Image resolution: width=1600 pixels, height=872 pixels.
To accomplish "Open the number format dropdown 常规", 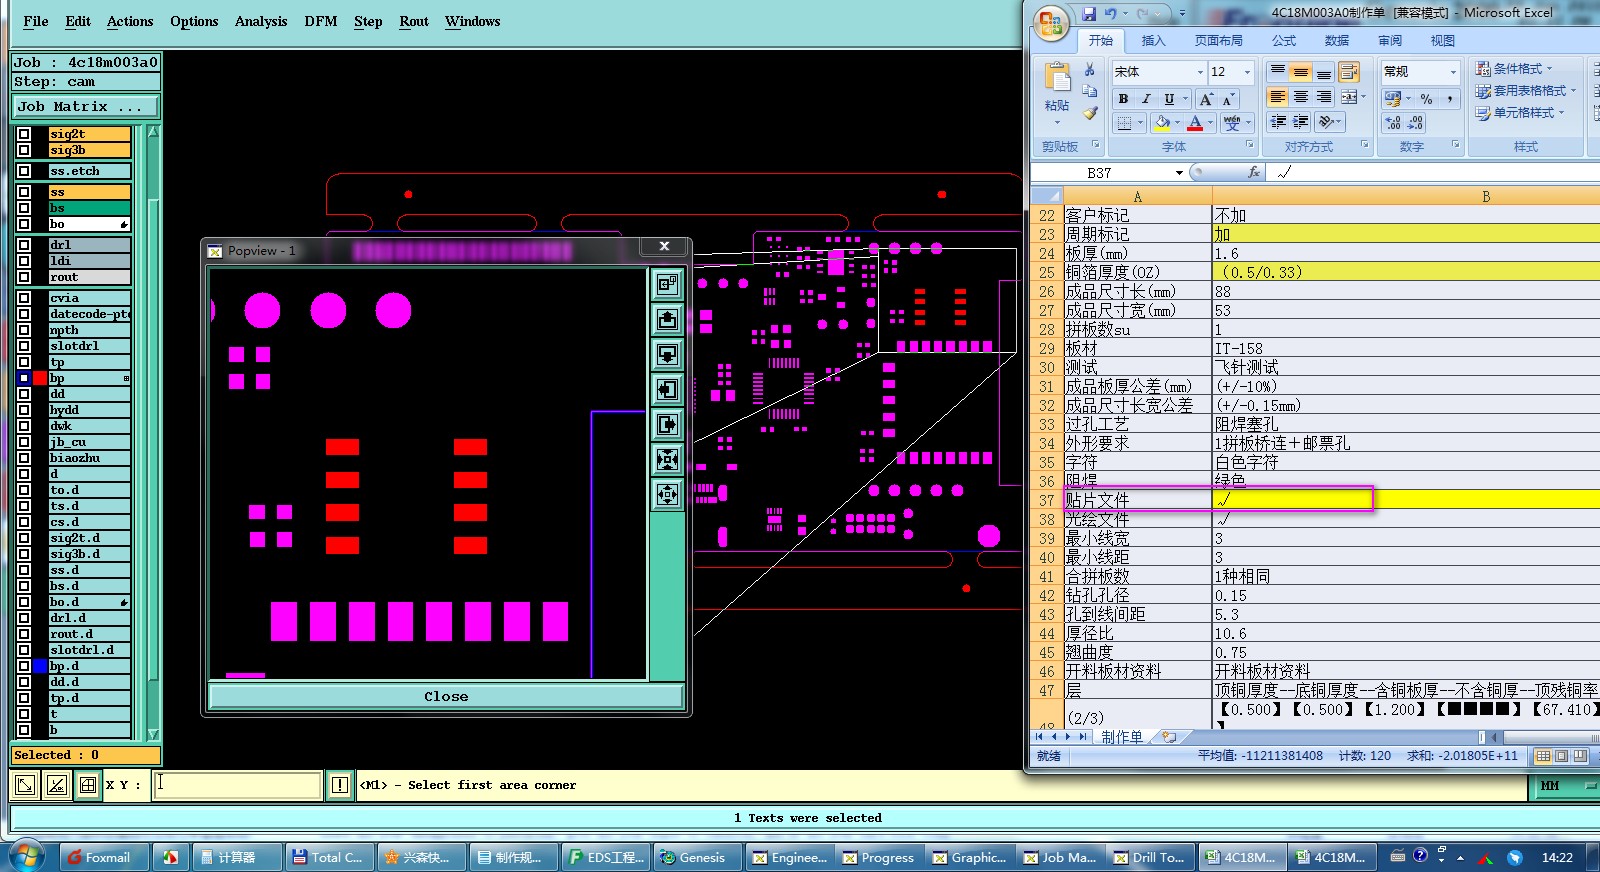I will (1453, 72).
